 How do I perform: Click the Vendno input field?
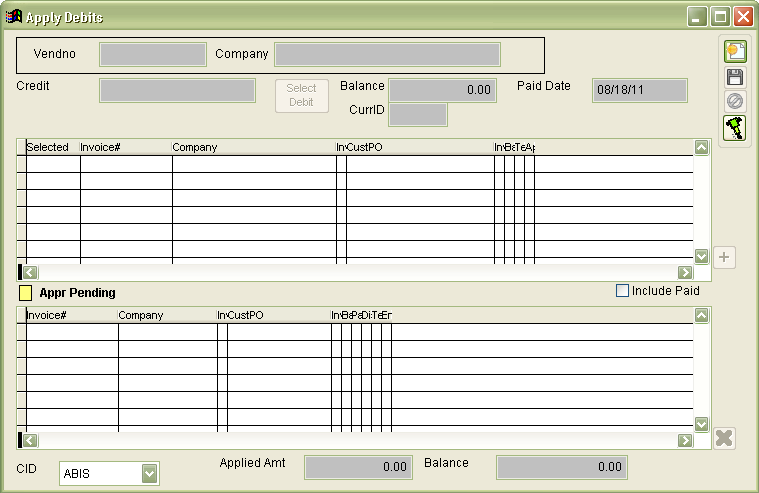coord(152,54)
